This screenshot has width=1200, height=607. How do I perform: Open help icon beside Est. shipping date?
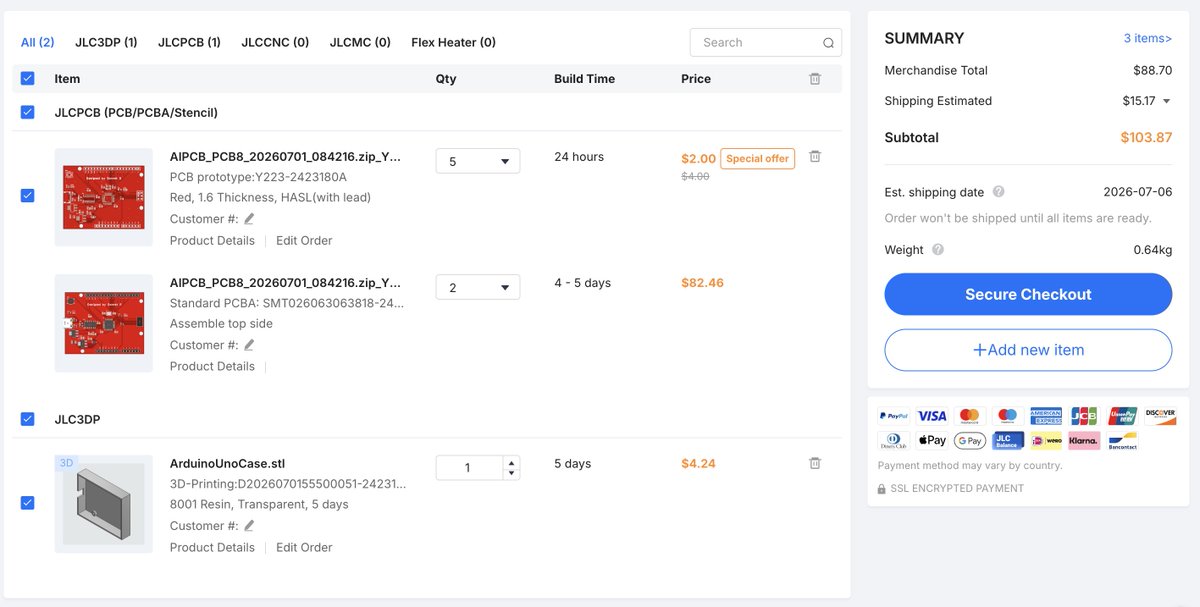pyautogui.click(x=998, y=192)
